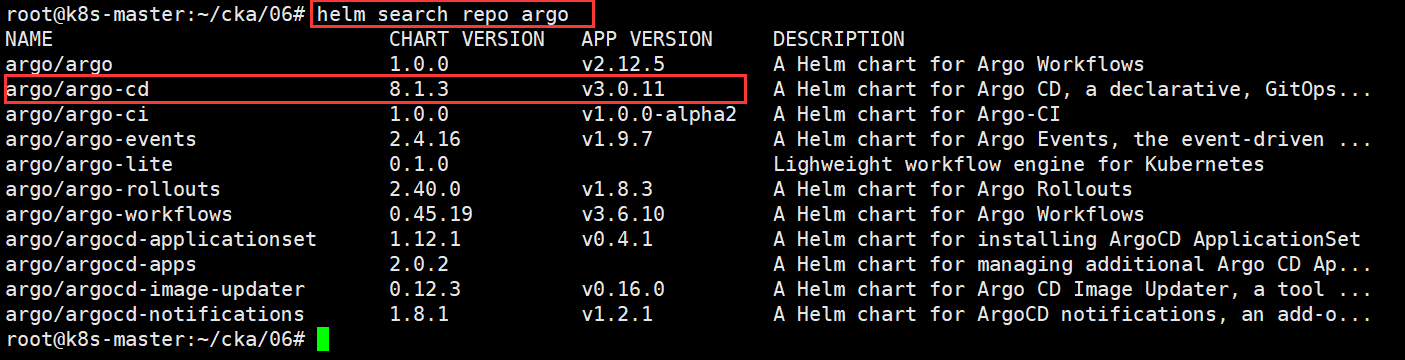Click the green cursor at the bottom prompt
The height and width of the screenshot is (360, 1405).
coord(322,340)
